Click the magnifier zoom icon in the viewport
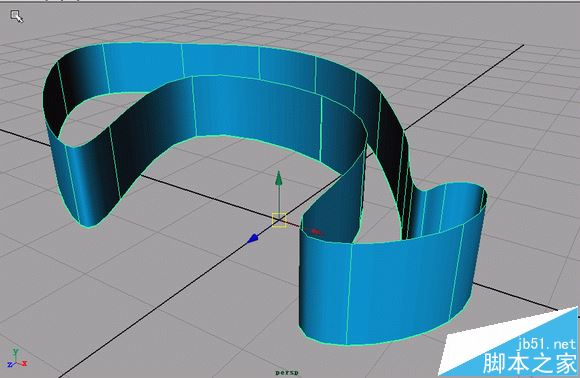Image resolution: width=580 pixels, height=378 pixels. [x=16, y=16]
